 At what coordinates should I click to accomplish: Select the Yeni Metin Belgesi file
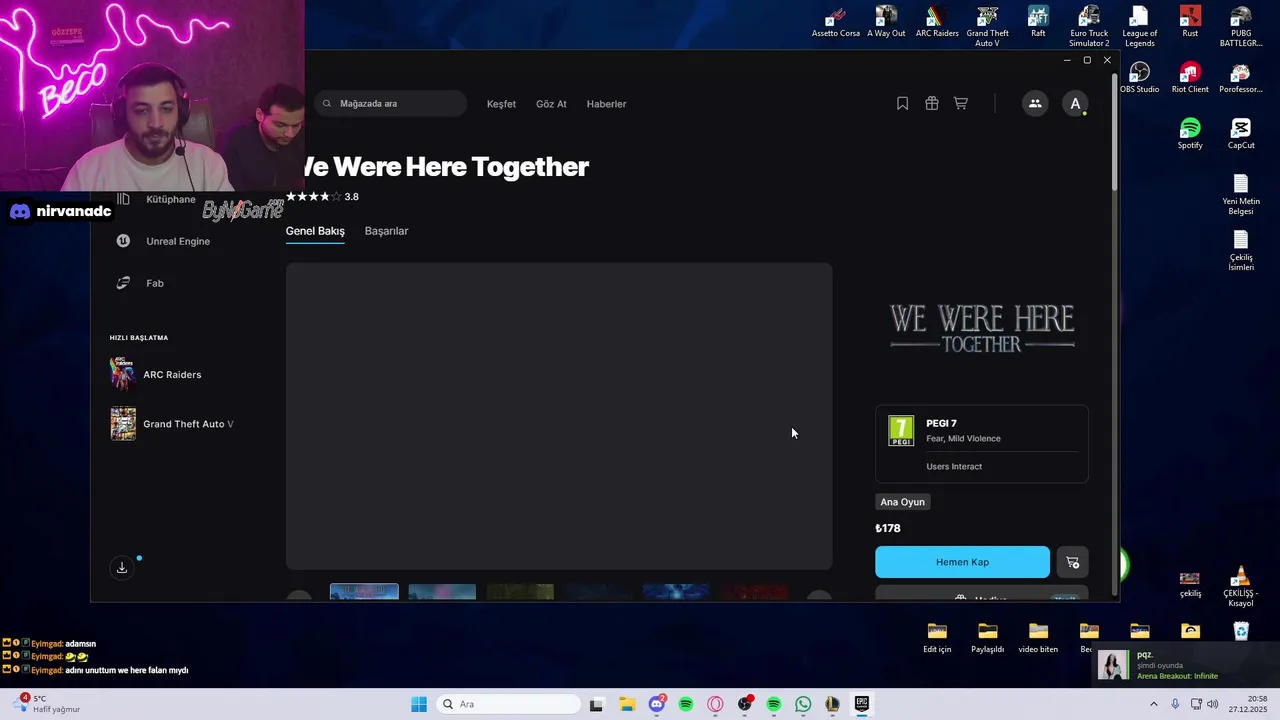1241,195
